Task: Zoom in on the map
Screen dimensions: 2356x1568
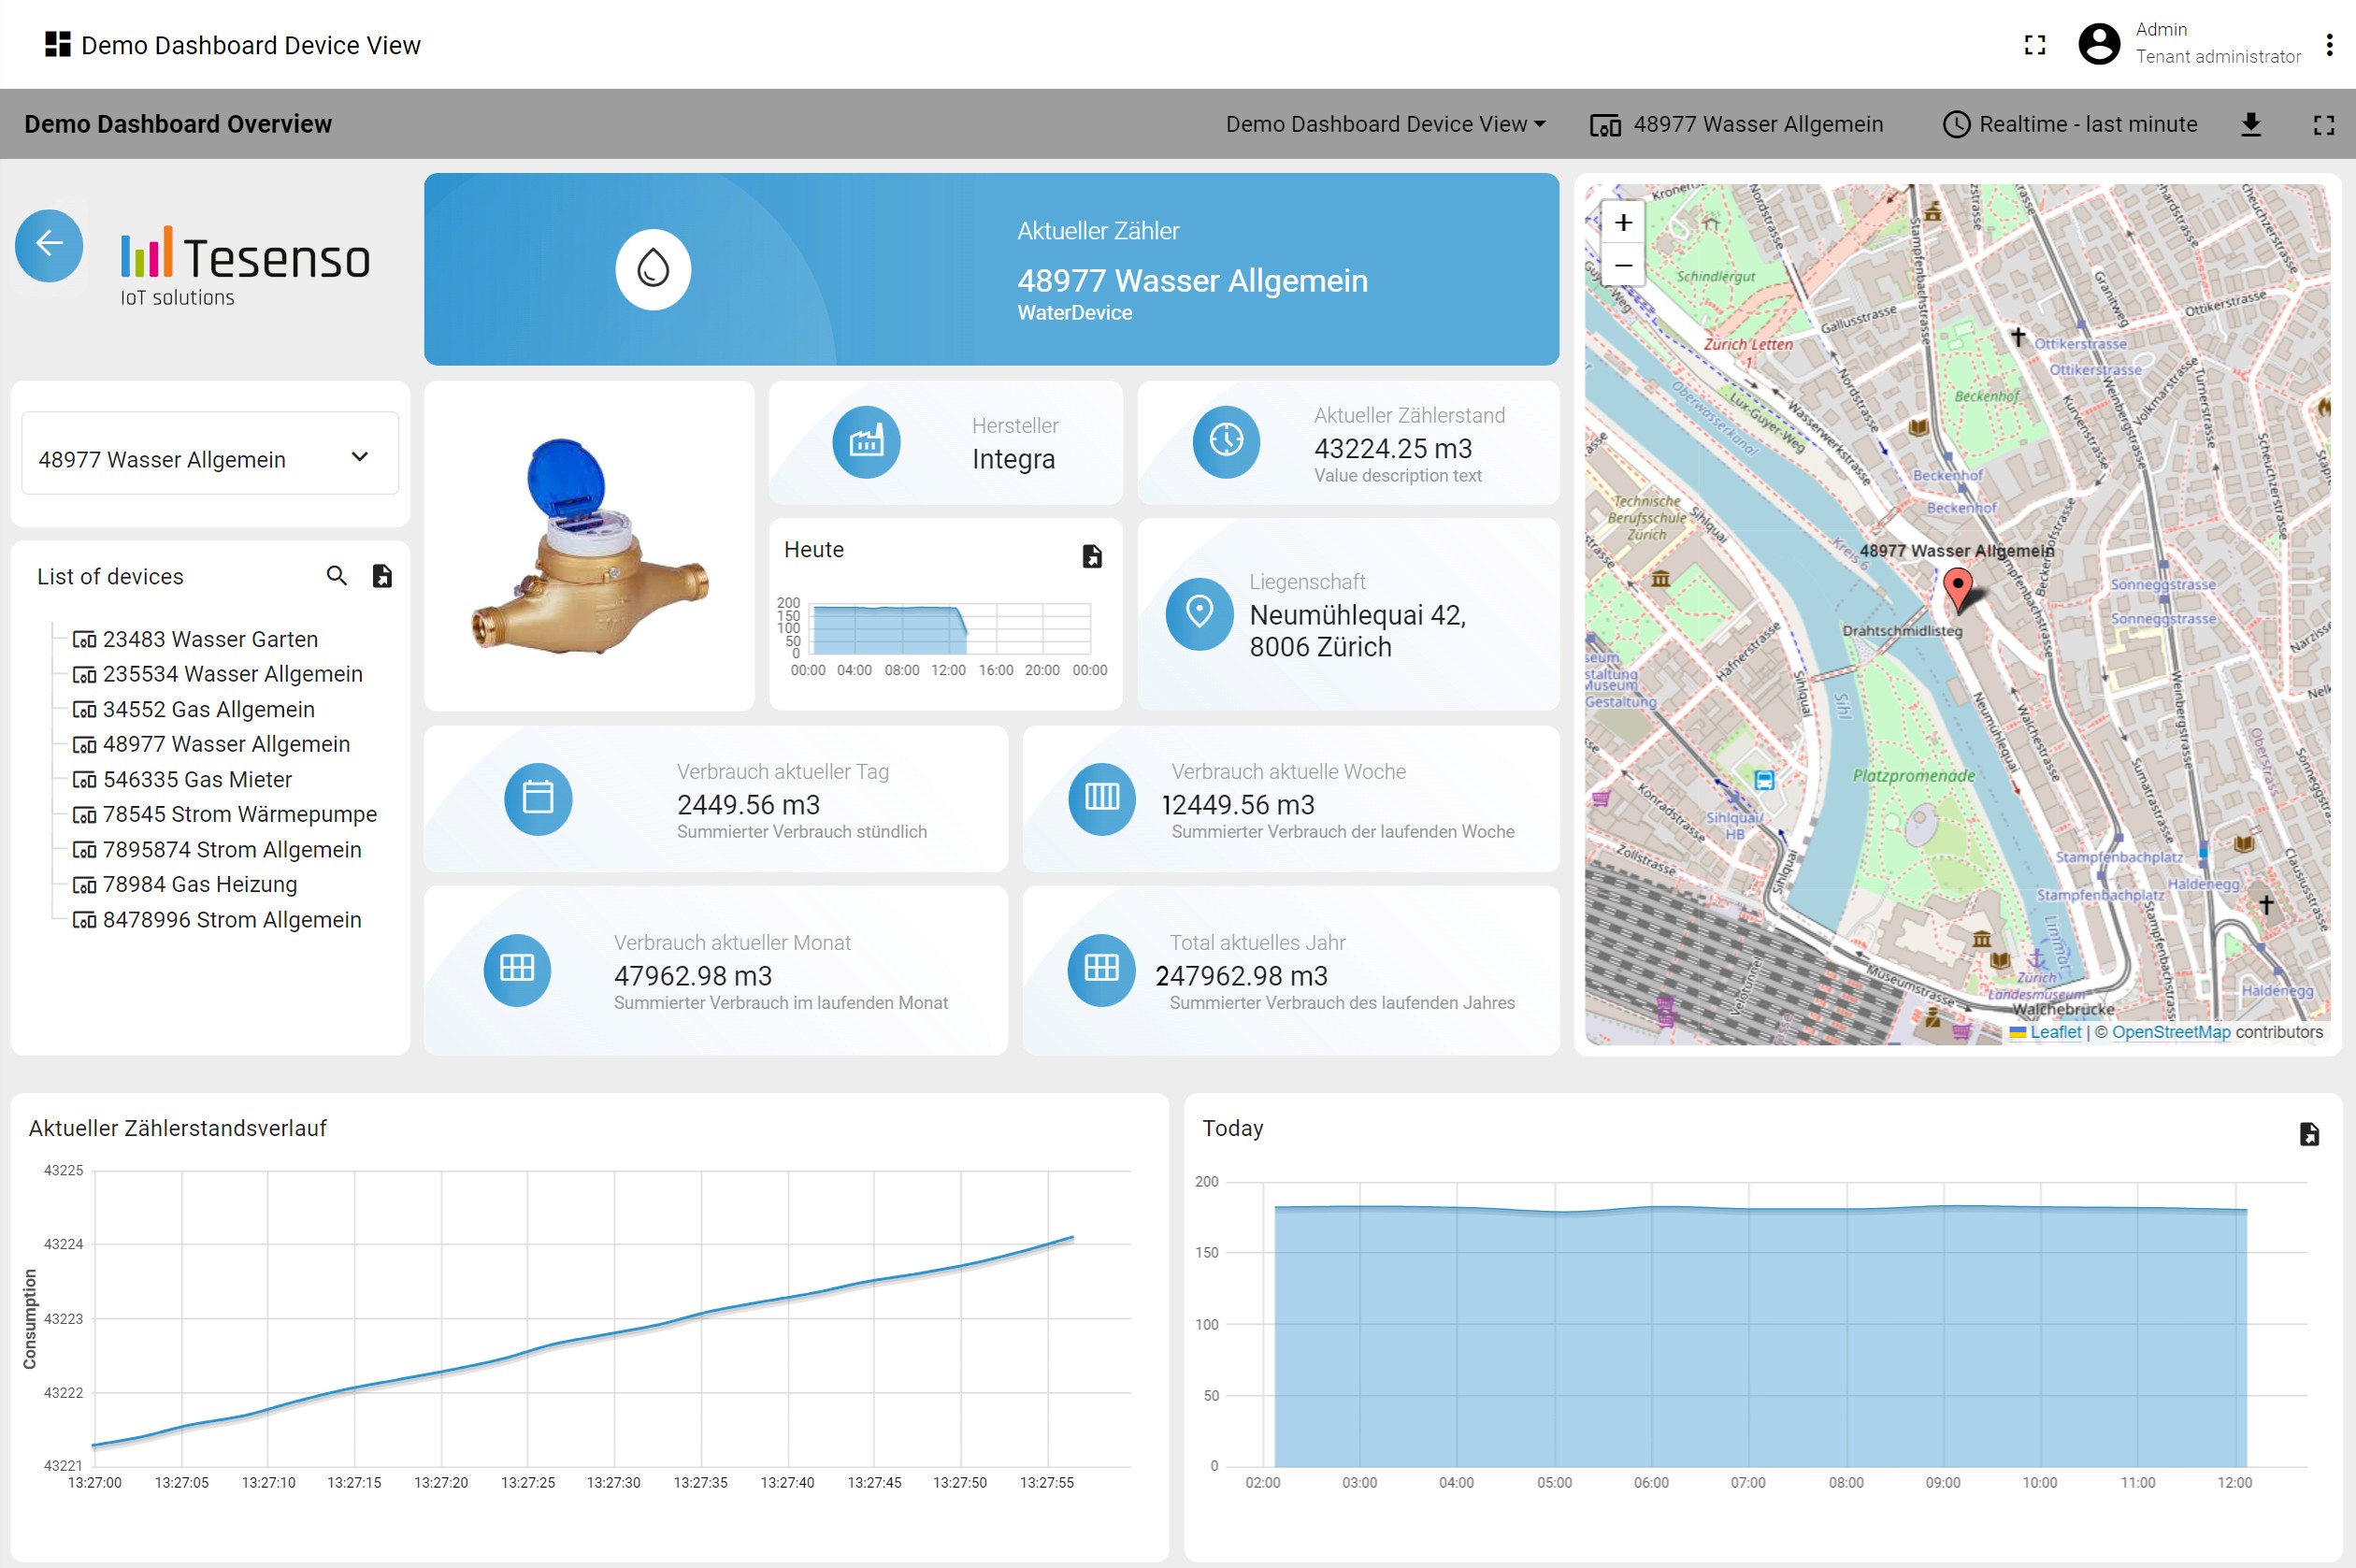Action: click(1623, 222)
